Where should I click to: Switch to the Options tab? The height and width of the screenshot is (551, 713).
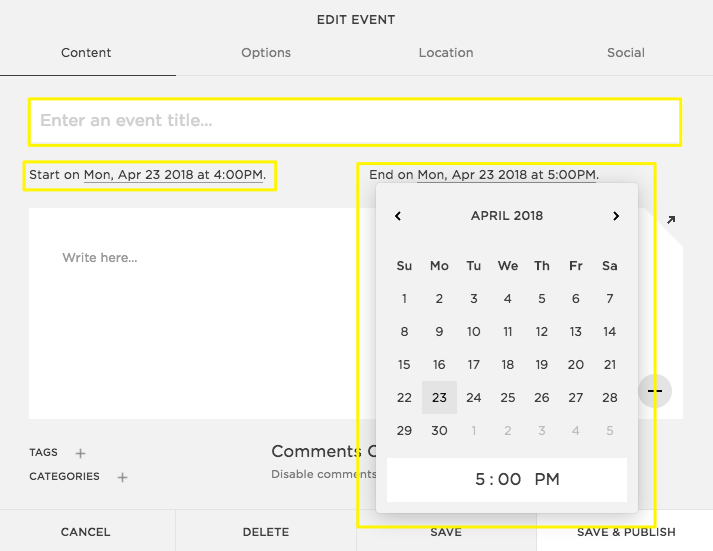[x=266, y=53]
